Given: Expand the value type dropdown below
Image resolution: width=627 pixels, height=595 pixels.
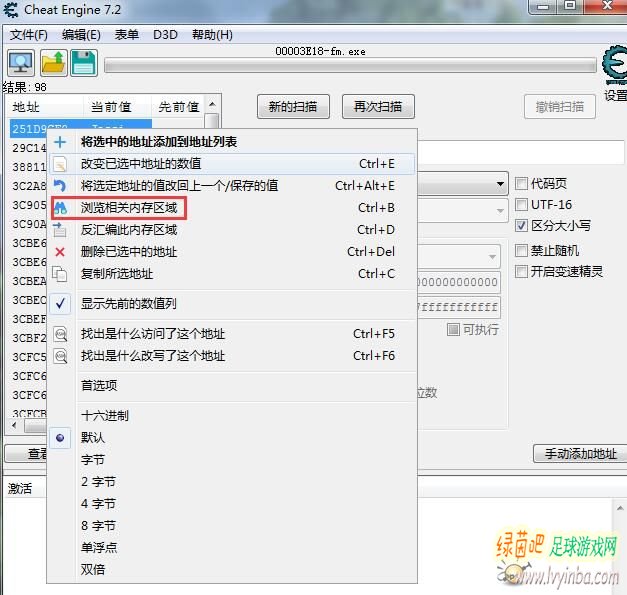Looking at the screenshot, I should click(500, 211).
